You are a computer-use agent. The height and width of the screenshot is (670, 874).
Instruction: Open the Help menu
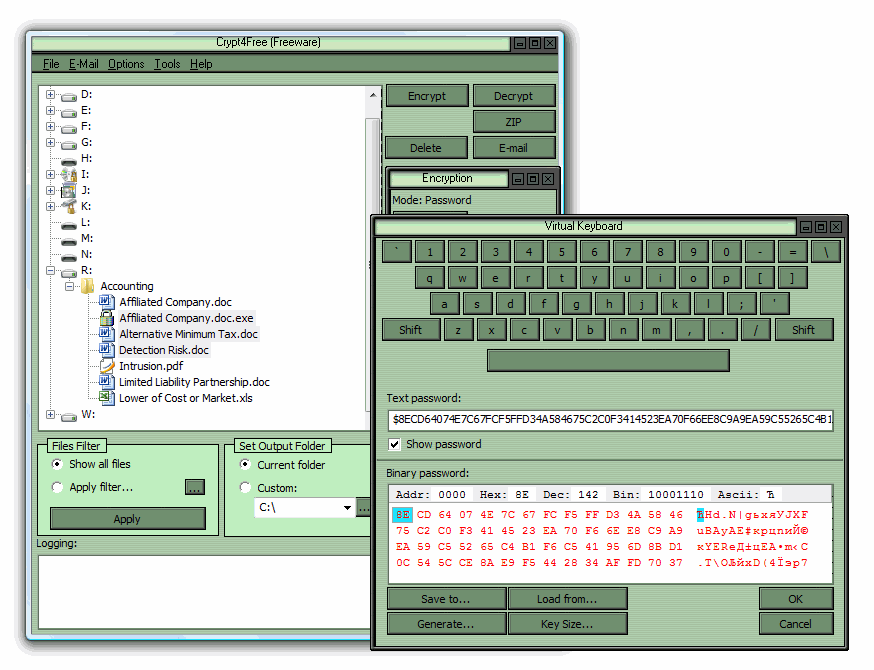tap(201, 64)
